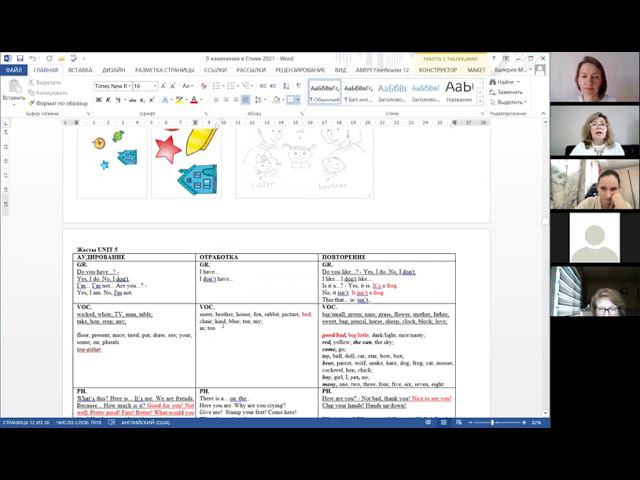Select Format Painter (Формат по образцу)
640x480 pixels.
58,103
